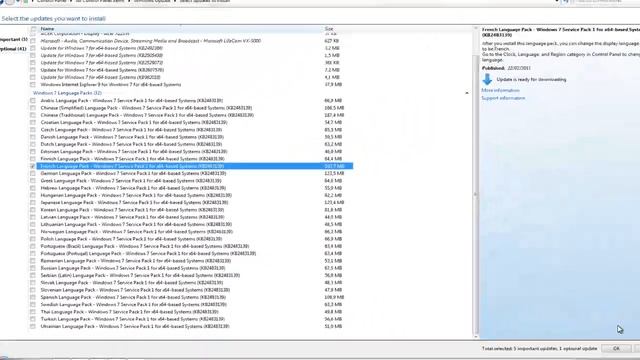Click the 'Select the updates you want to install' heading

tap(53, 19)
